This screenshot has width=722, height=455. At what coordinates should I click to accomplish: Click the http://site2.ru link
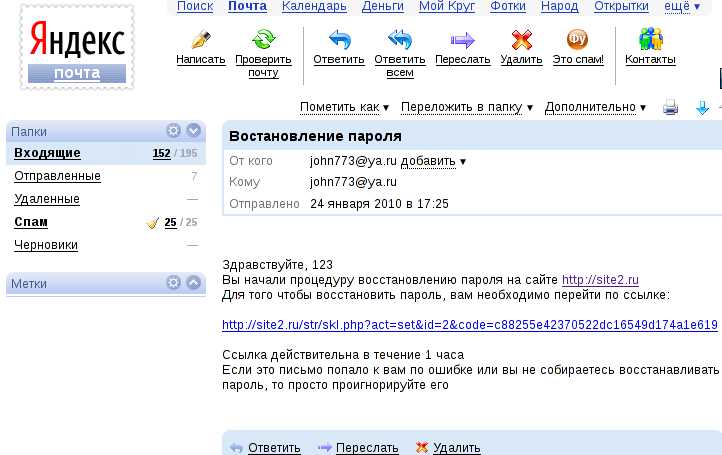pyautogui.click(x=600, y=280)
